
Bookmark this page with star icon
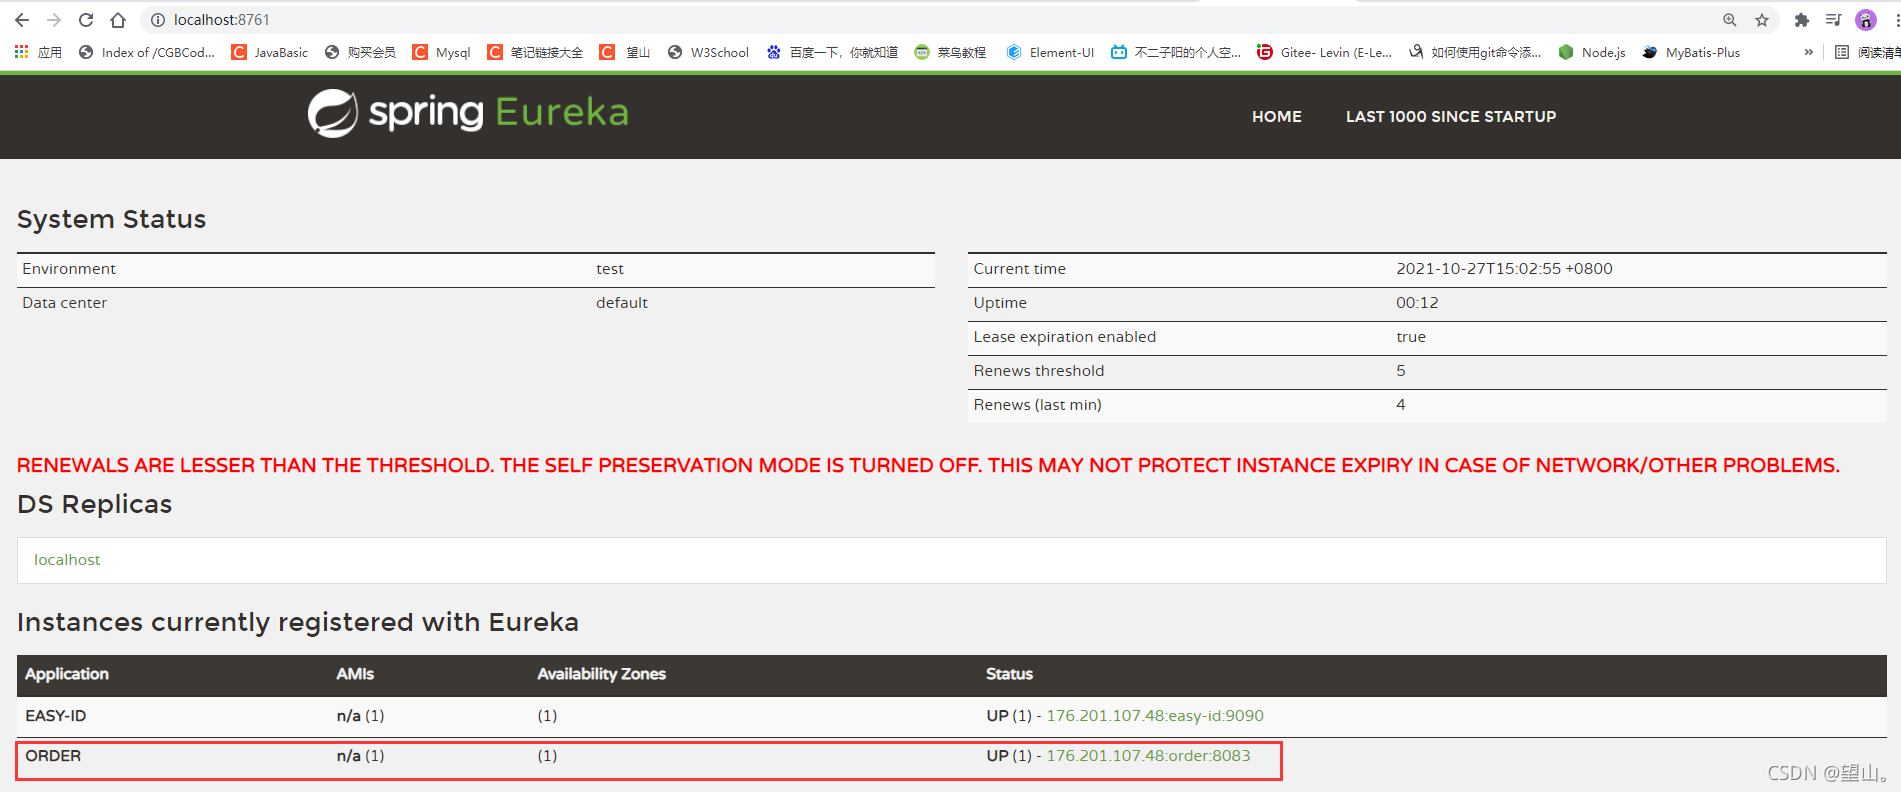tap(1762, 20)
